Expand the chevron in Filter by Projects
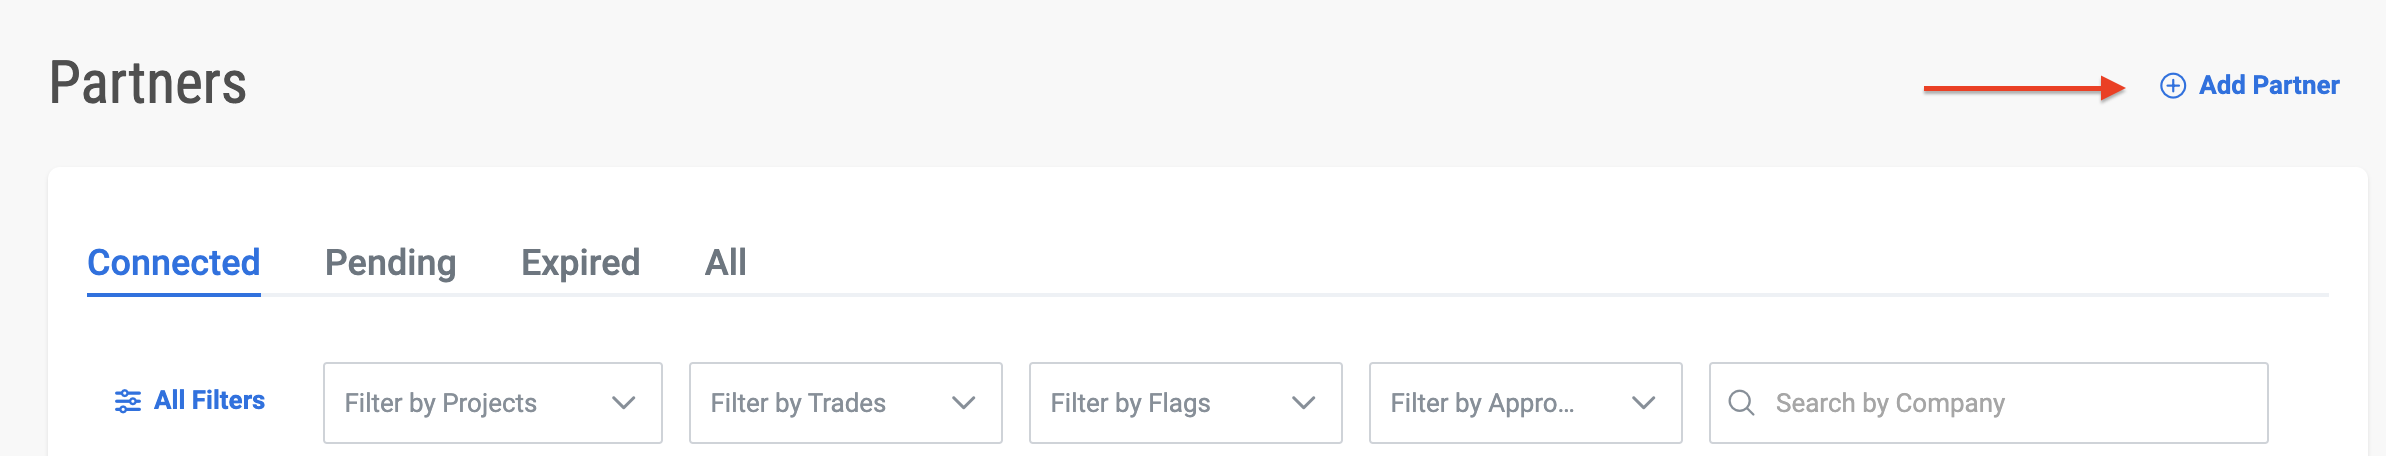The image size is (2386, 456). [624, 403]
